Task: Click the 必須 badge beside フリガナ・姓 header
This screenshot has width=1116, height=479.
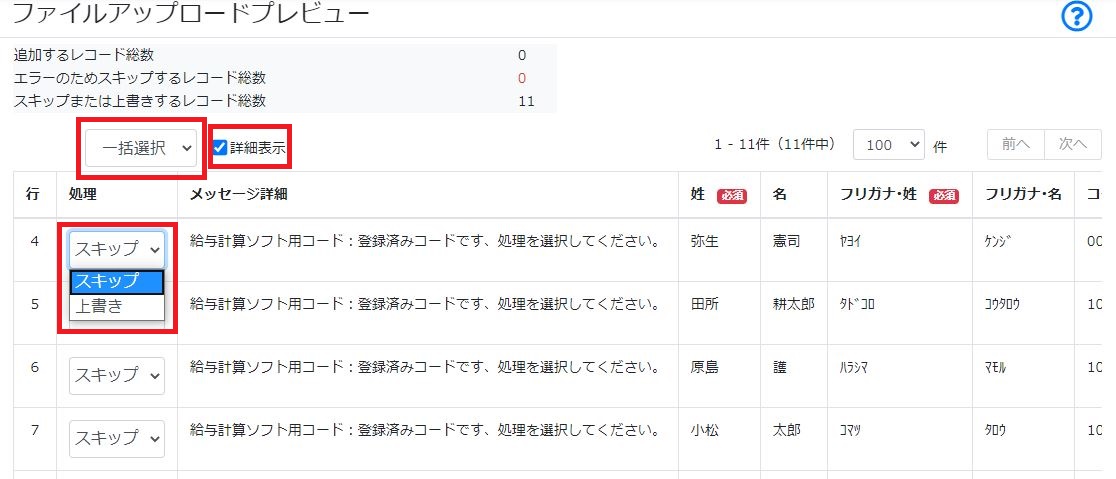Action: pyautogui.click(x=943, y=196)
